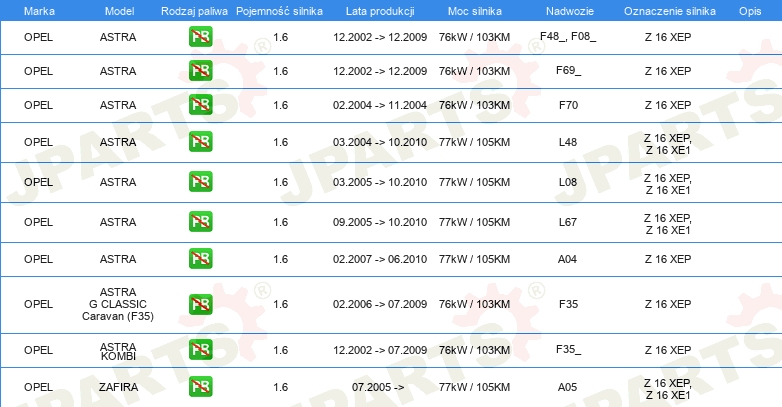
Task: Select the body code cell A04
Action: pyautogui.click(x=568, y=259)
